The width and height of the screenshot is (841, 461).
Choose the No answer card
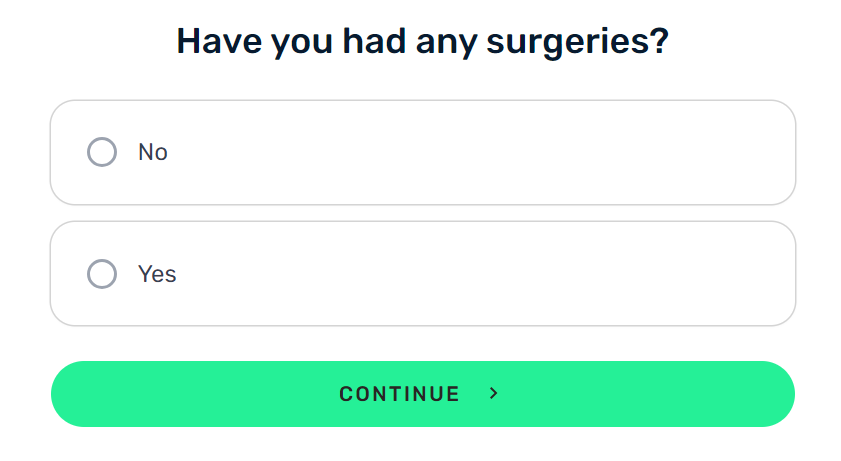423,152
